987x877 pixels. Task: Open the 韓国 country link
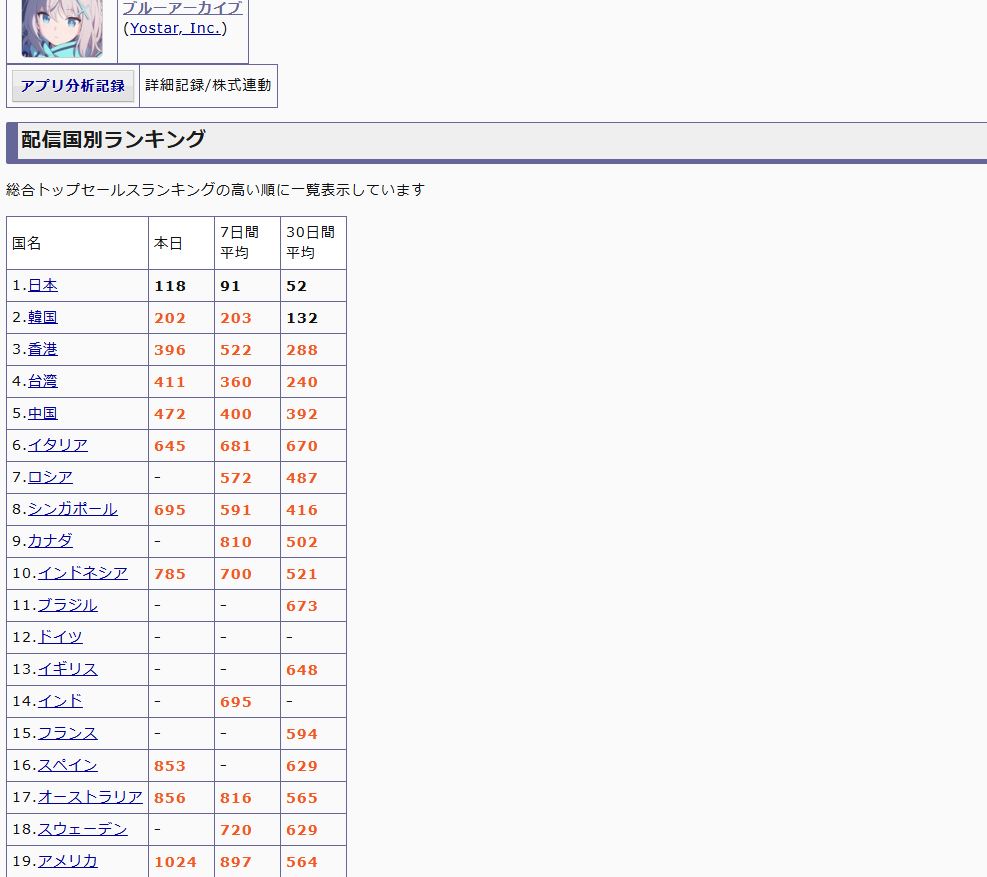43,317
